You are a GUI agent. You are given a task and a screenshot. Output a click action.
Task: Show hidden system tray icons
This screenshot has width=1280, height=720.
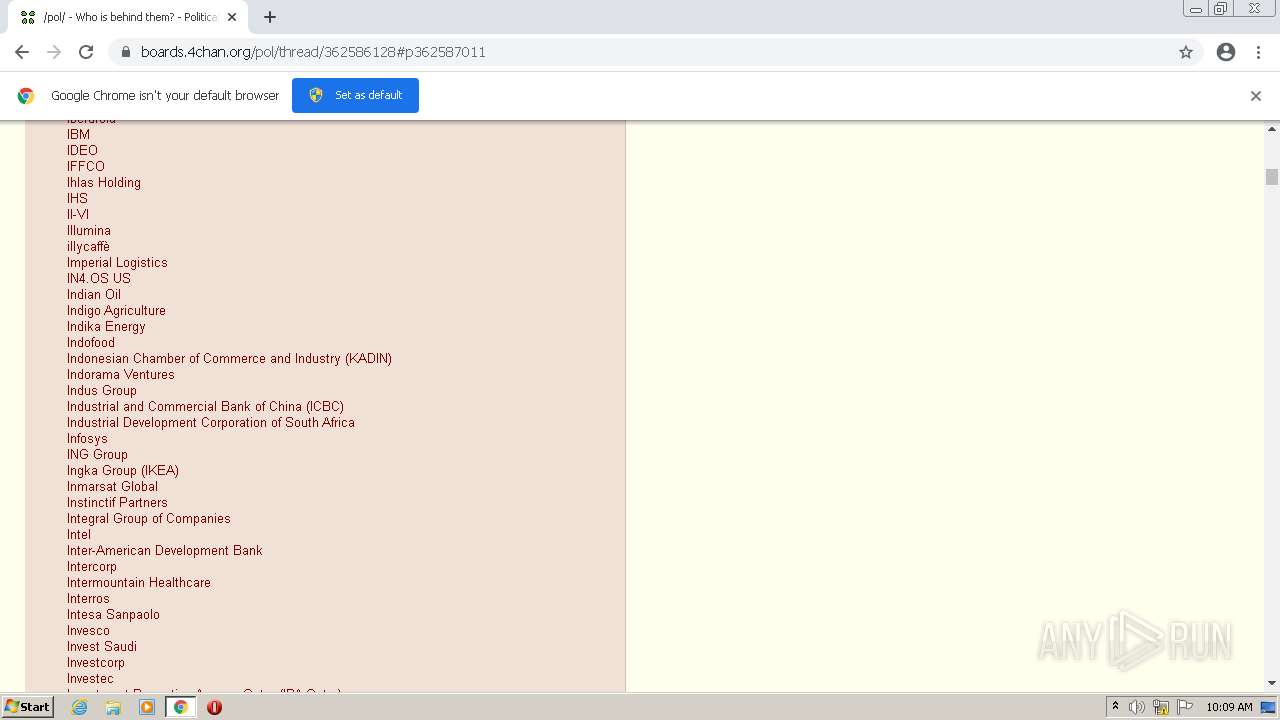point(1115,707)
